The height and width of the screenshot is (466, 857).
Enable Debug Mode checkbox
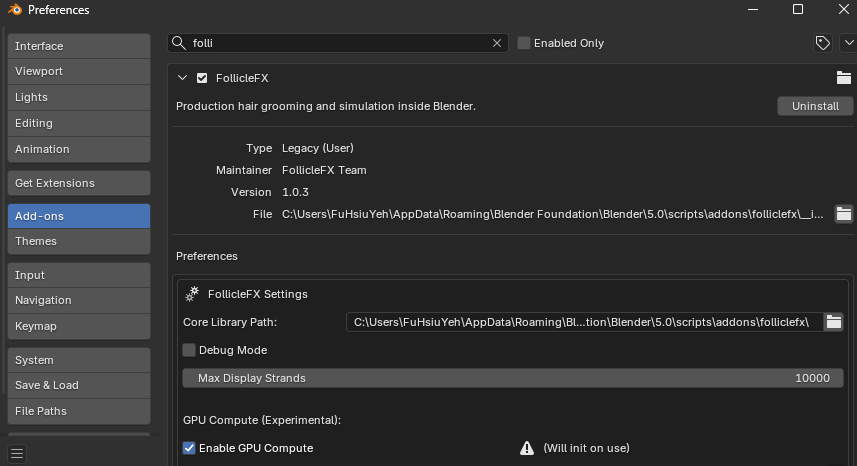189,350
